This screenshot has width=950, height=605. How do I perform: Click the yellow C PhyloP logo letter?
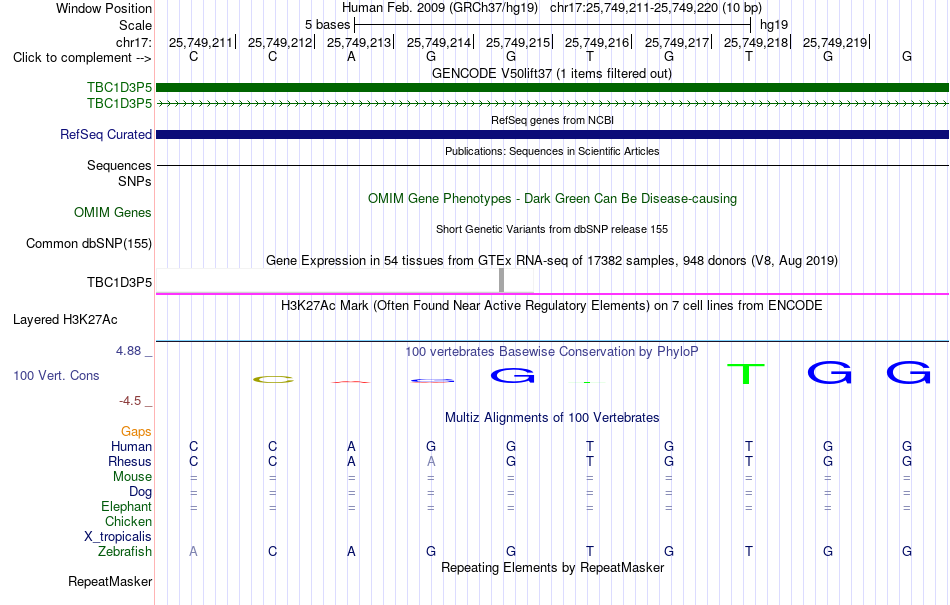pyautogui.click(x=273, y=380)
